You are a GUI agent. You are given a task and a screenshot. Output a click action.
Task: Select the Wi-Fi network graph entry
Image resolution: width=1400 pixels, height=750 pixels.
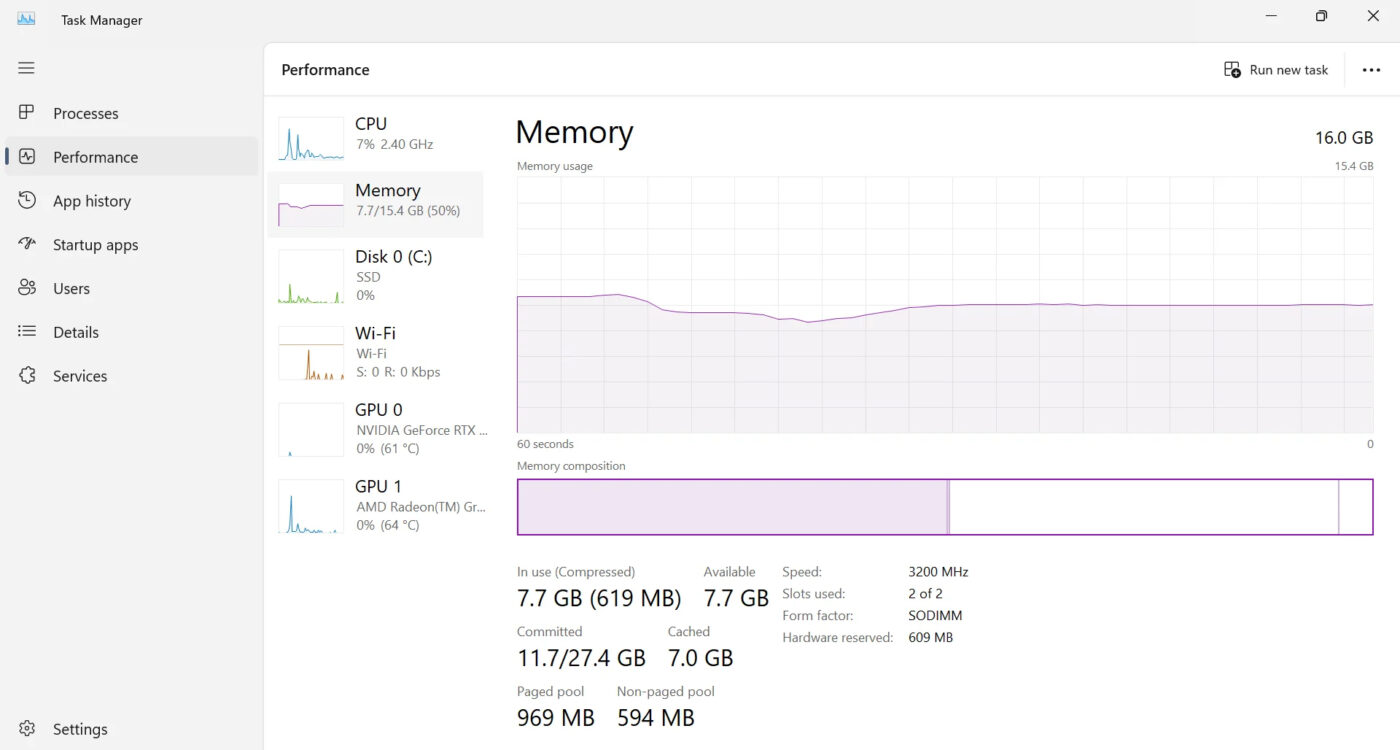pos(375,352)
